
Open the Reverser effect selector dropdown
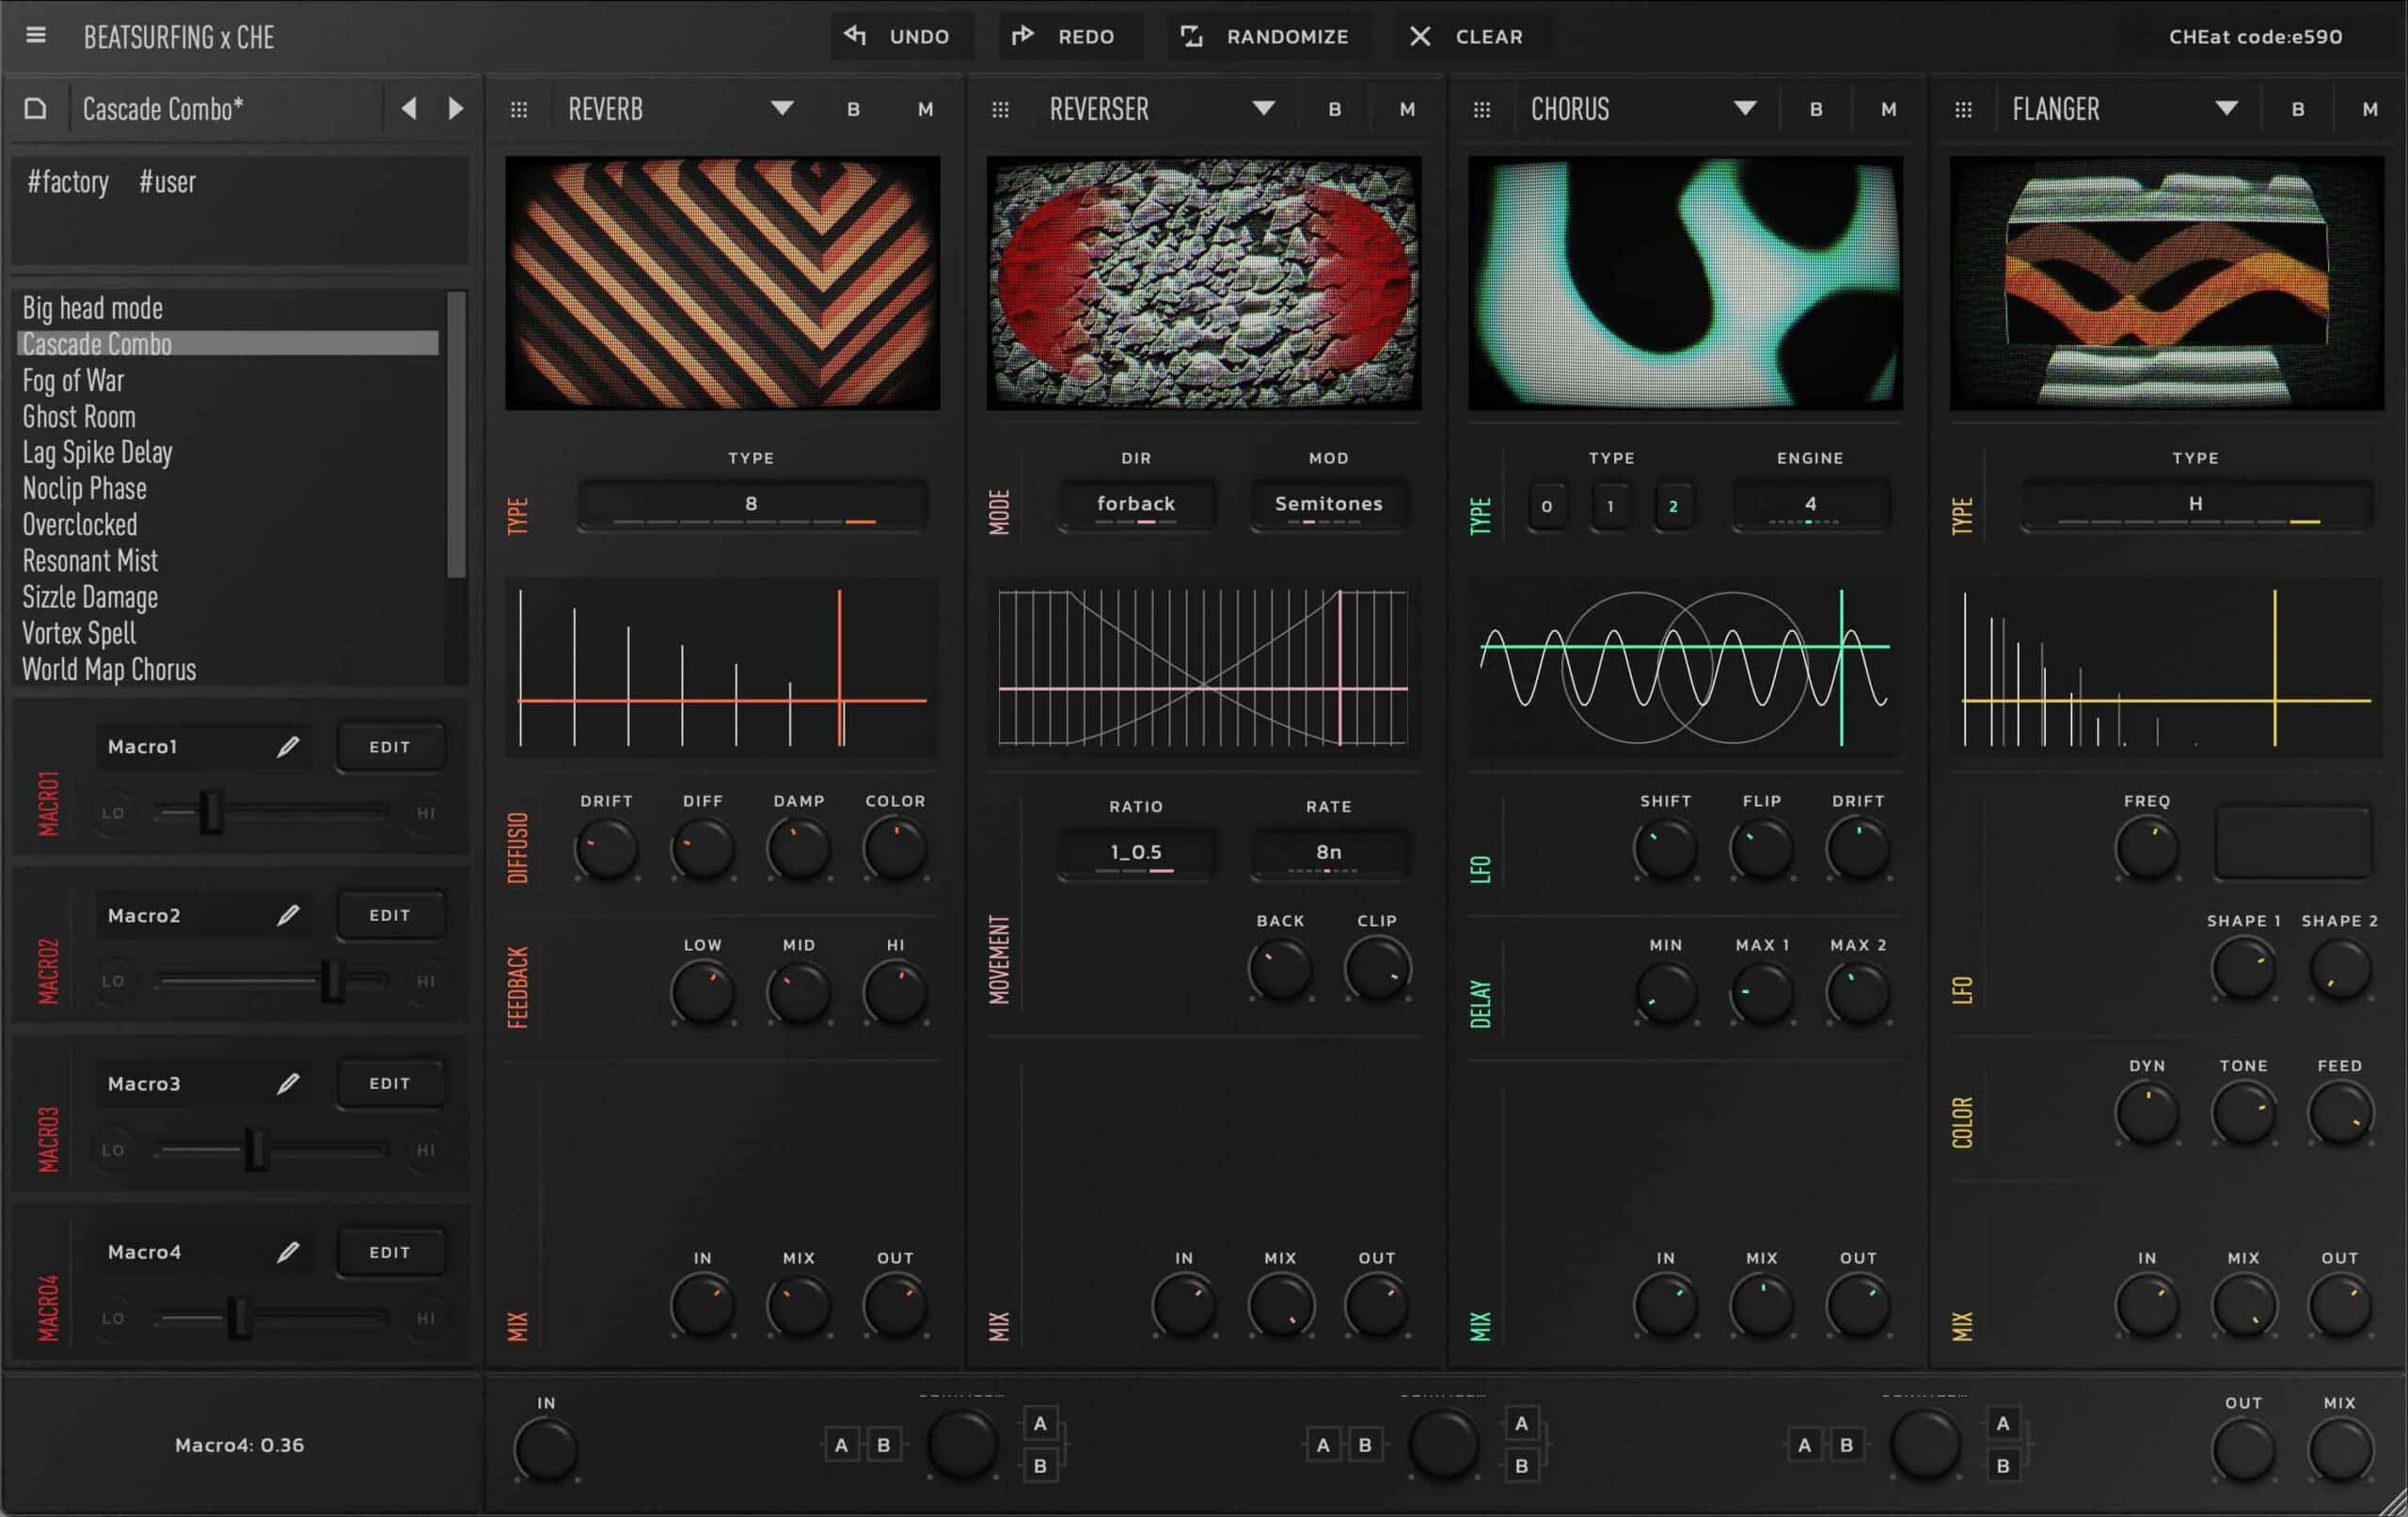click(x=1264, y=108)
